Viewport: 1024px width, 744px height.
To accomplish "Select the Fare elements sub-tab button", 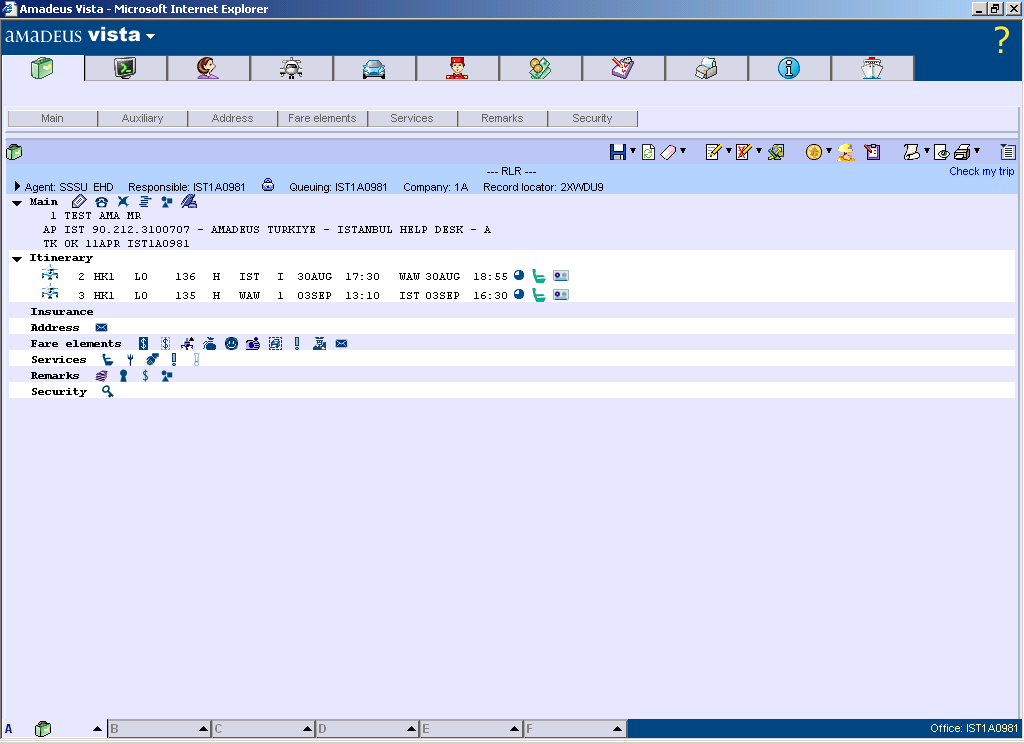I will coord(323,118).
